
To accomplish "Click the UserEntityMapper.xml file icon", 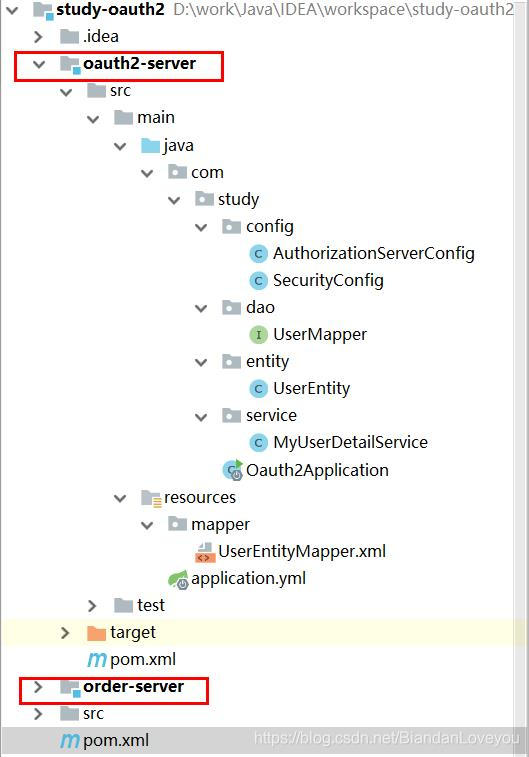I will pos(205,552).
